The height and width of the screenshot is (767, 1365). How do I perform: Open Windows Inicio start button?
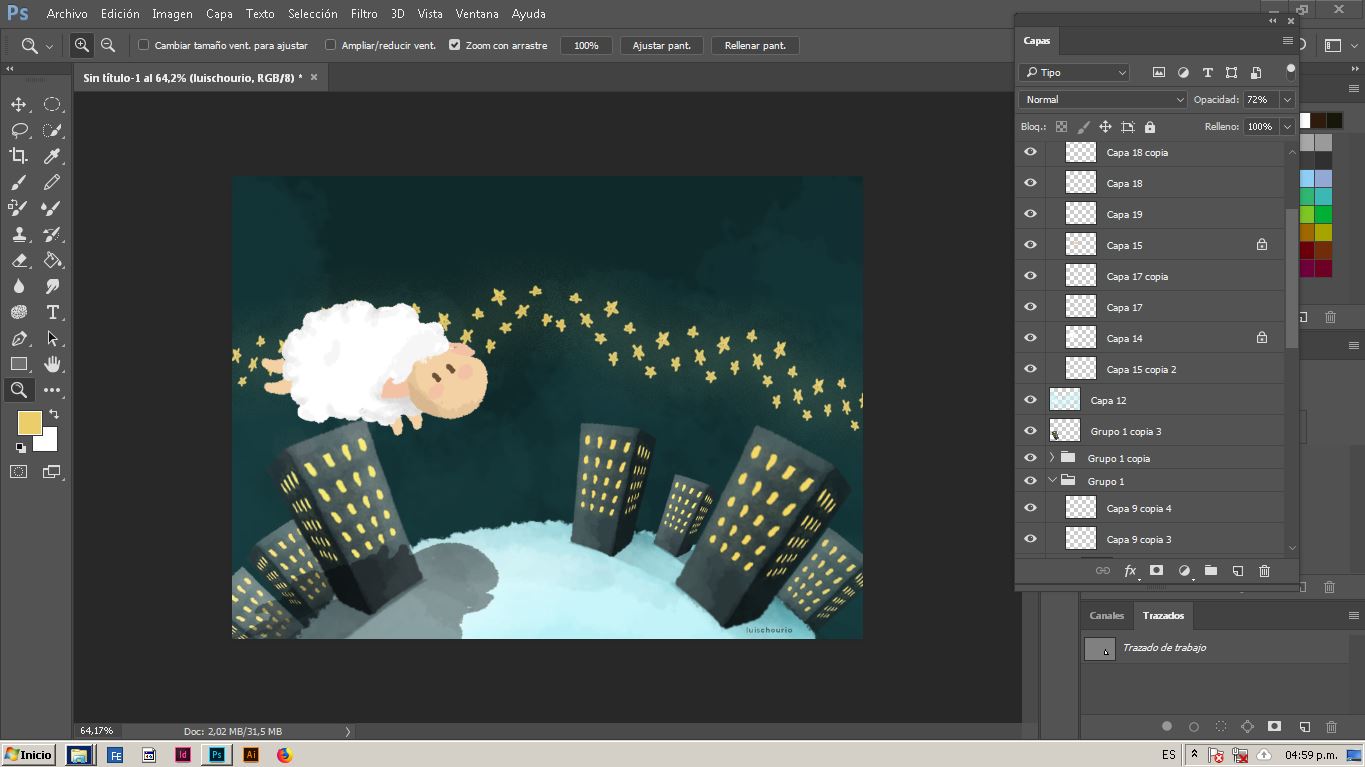pyautogui.click(x=28, y=755)
